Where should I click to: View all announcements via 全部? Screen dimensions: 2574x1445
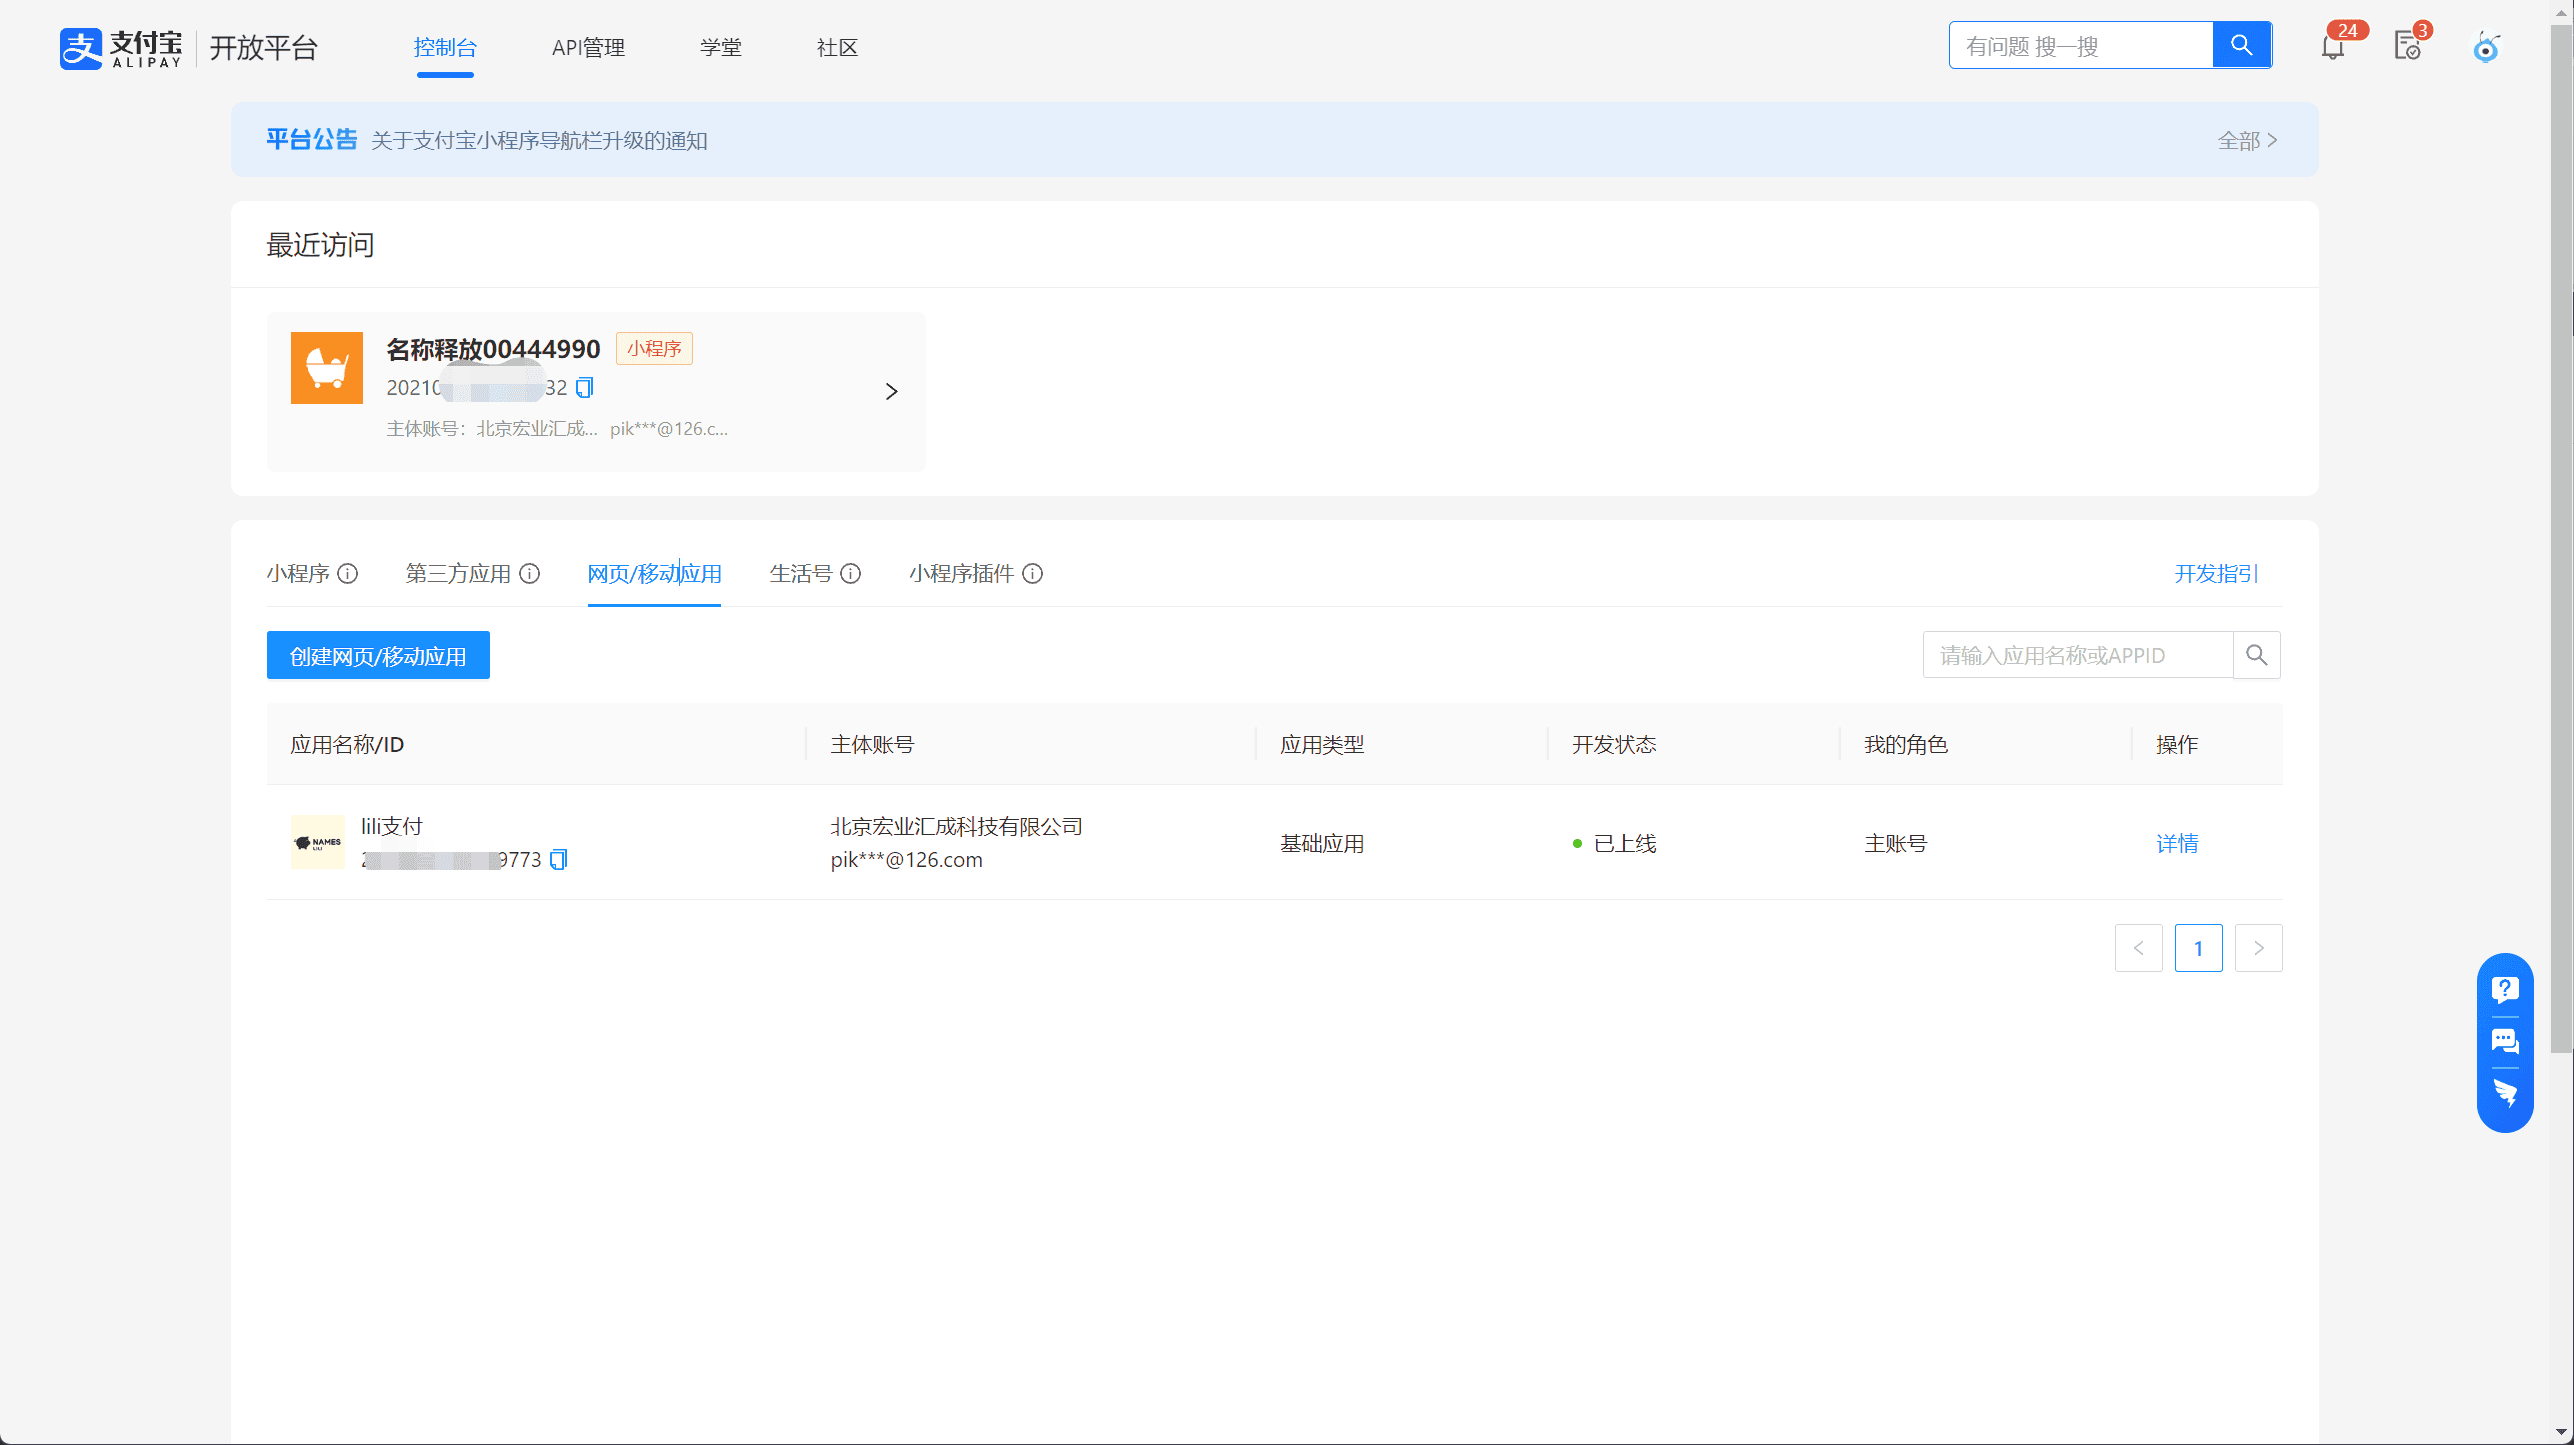2247,140
